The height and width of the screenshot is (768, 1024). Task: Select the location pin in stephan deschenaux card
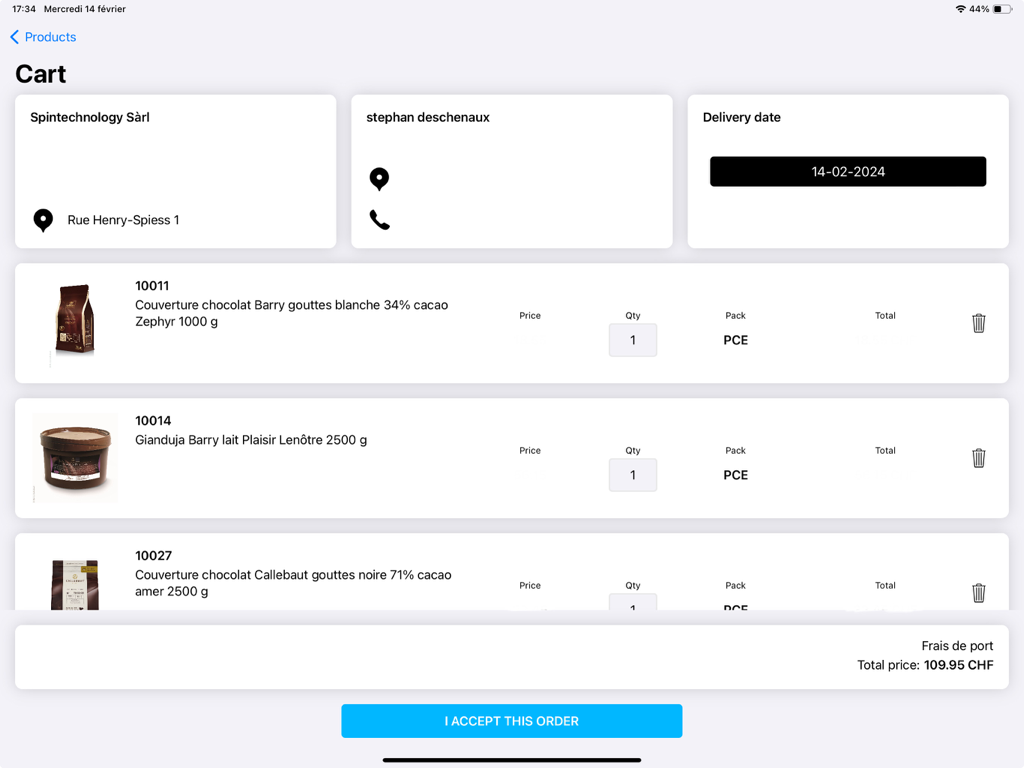[379, 178]
